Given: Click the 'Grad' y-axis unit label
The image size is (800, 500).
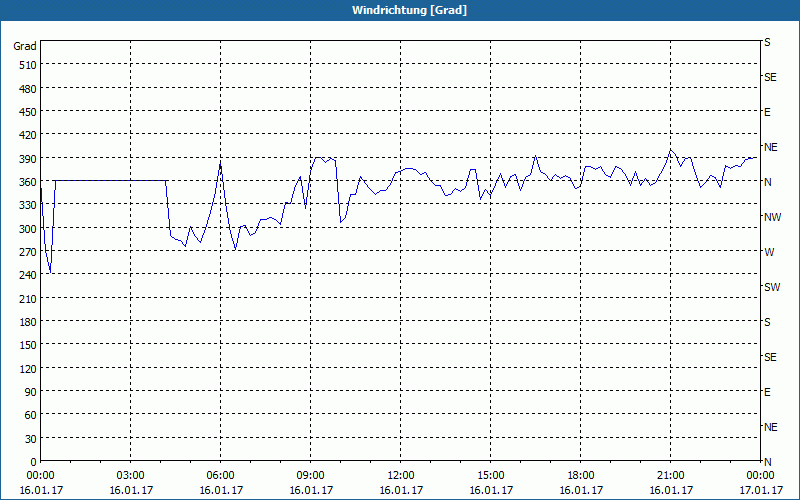Looking at the screenshot, I should (25, 46).
